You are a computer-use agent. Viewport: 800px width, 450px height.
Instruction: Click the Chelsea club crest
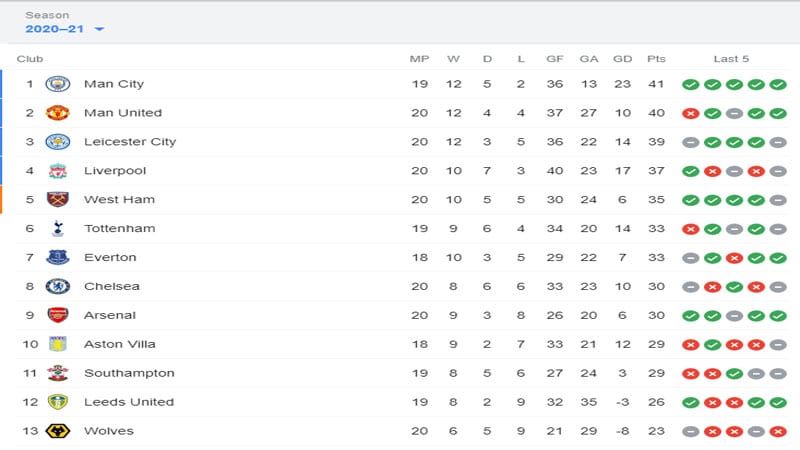tap(58, 286)
